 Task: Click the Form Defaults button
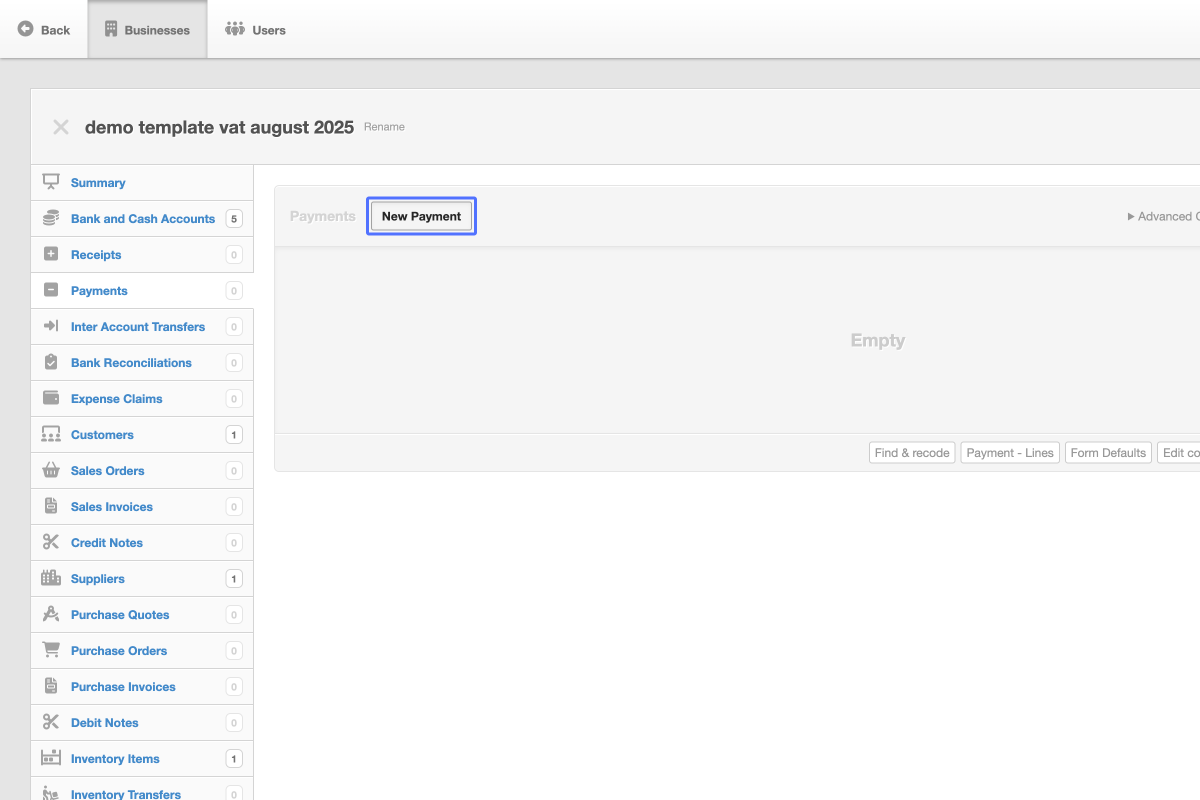(1108, 453)
